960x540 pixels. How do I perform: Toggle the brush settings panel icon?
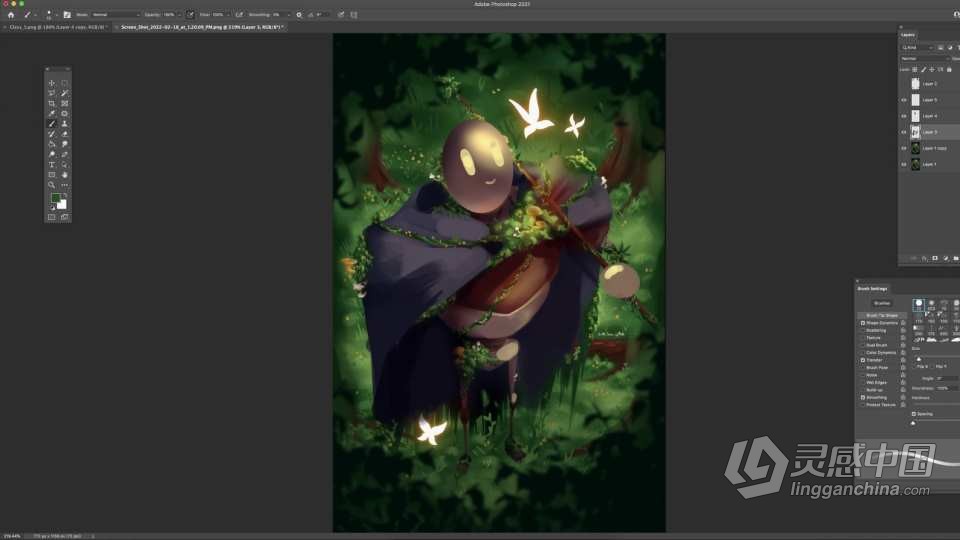(x=67, y=15)
